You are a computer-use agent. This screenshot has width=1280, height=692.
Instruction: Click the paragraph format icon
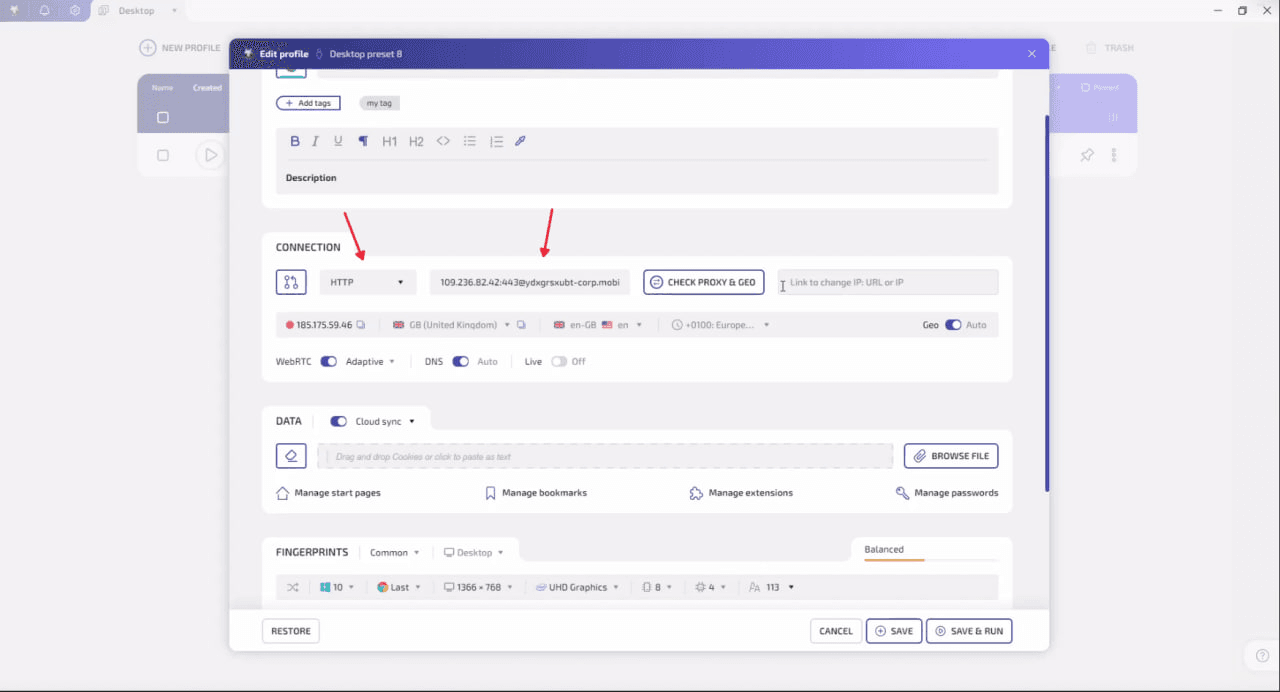coord(363,141)
